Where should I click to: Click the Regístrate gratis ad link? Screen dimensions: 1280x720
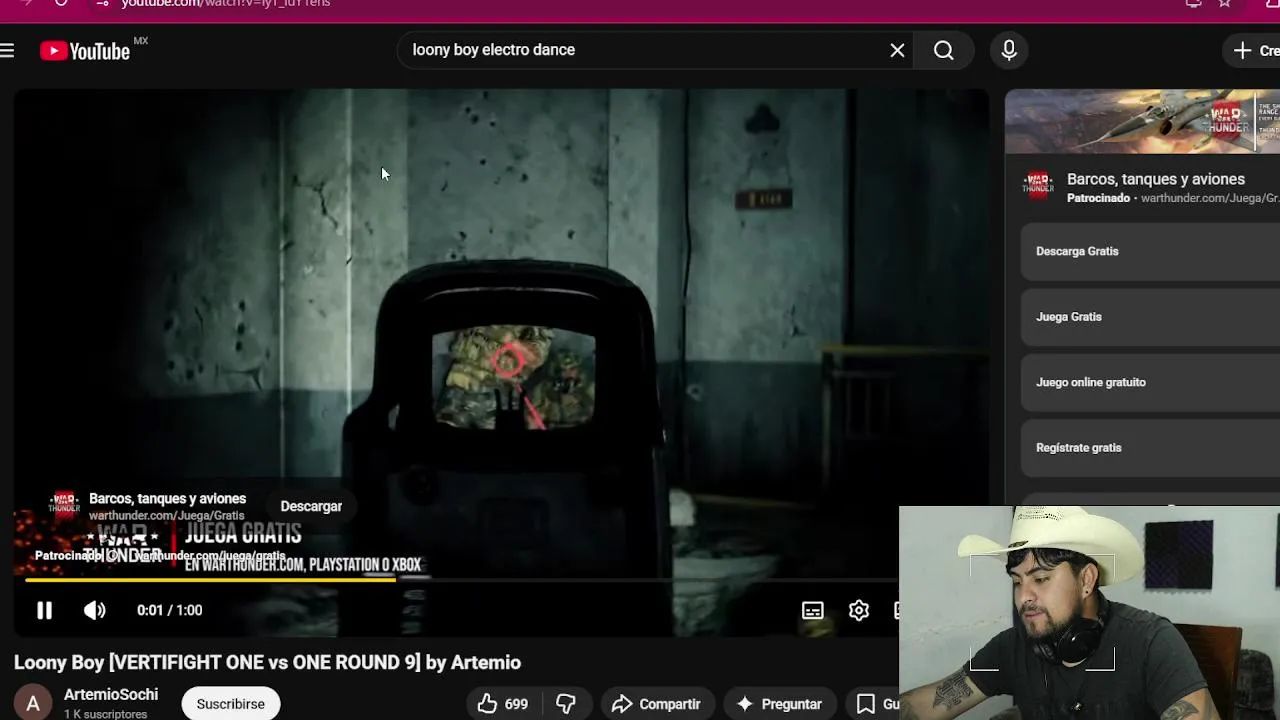1150,448
